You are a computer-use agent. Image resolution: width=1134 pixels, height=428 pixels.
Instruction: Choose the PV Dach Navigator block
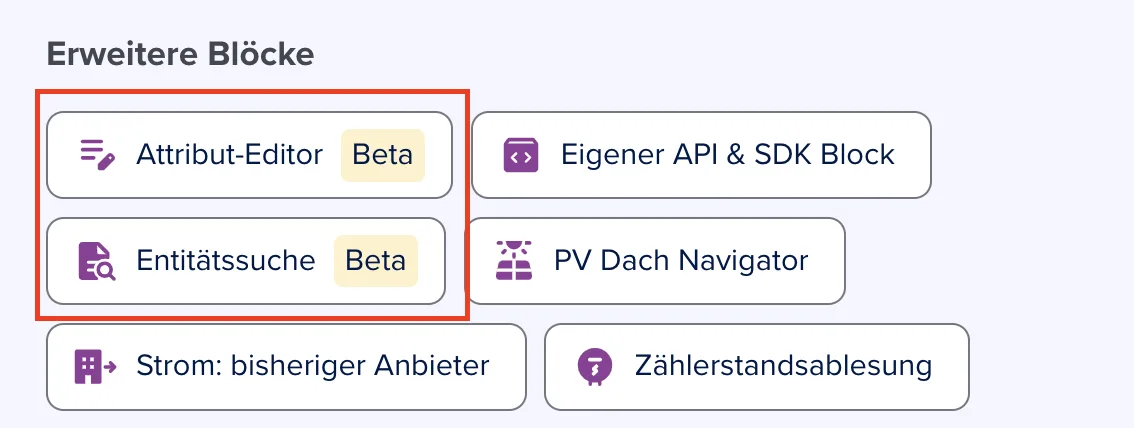coord(655,261)
